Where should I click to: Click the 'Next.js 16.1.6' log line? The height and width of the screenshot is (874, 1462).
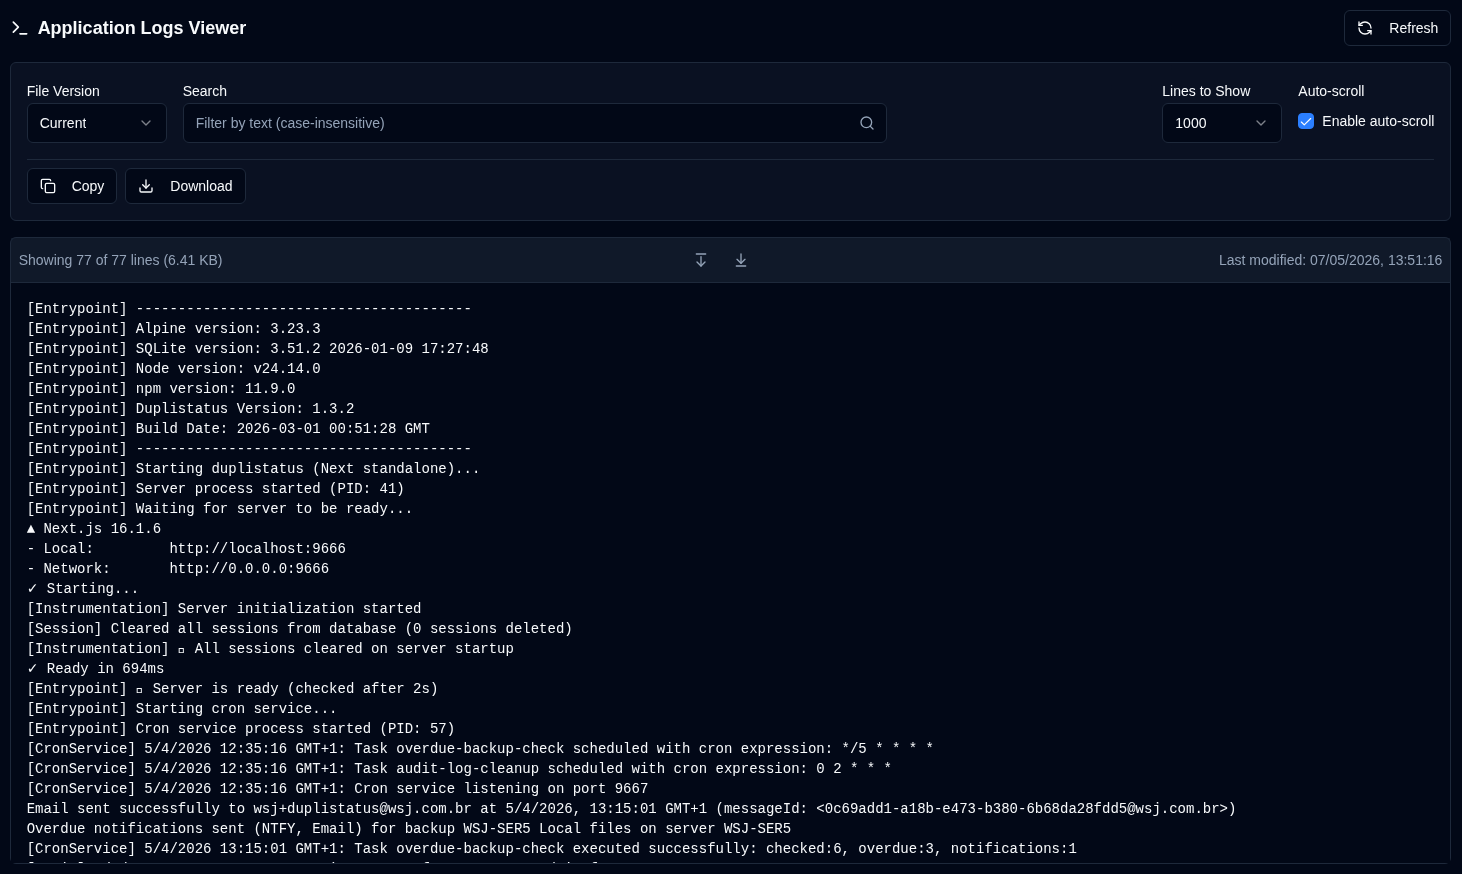[x=94, y=528]
